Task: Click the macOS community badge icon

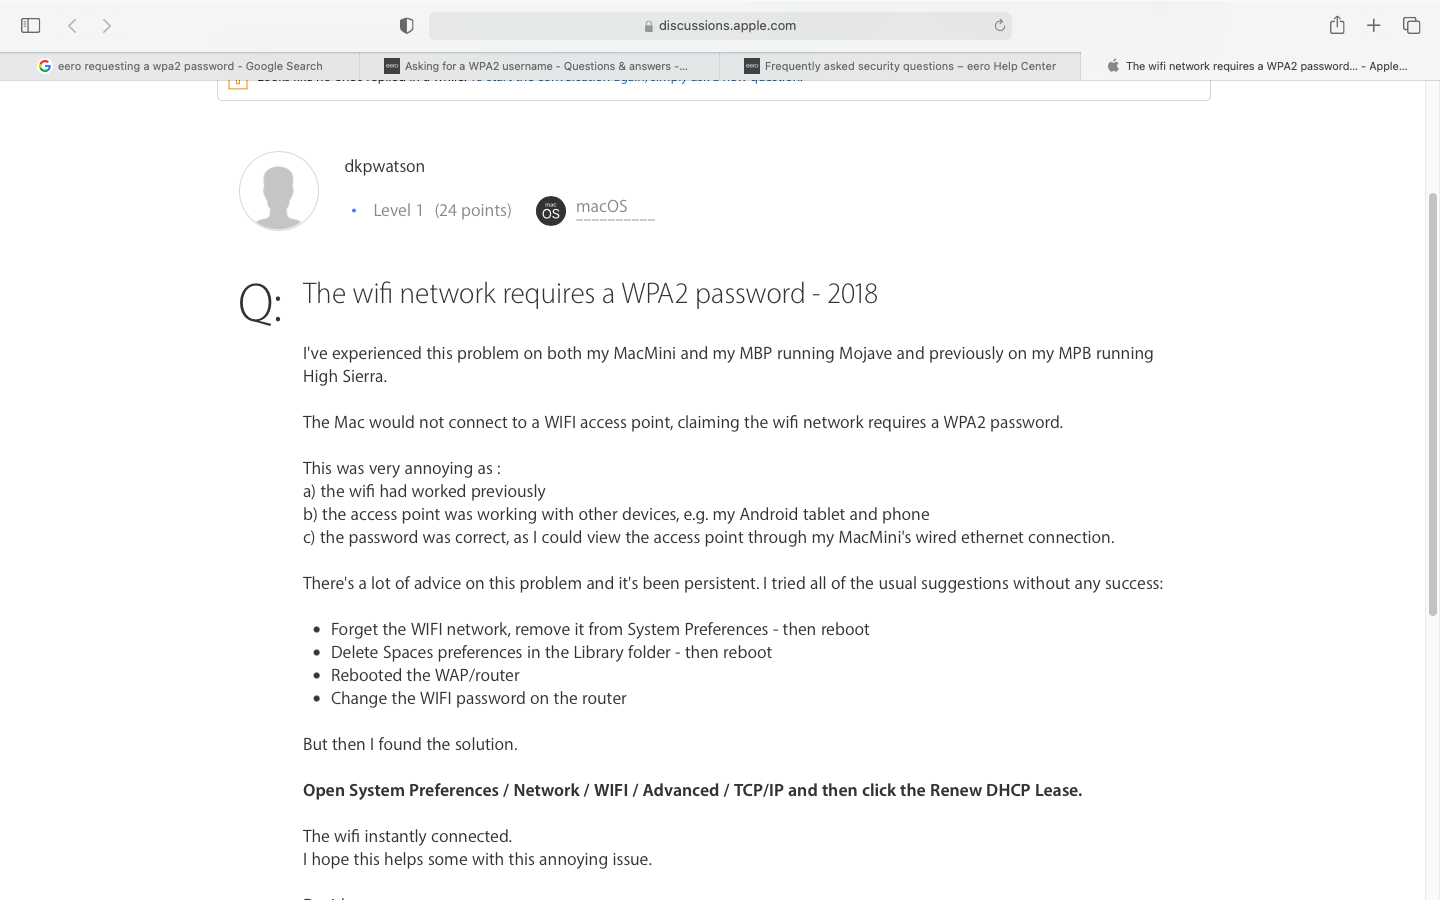Action: (551, 211)
